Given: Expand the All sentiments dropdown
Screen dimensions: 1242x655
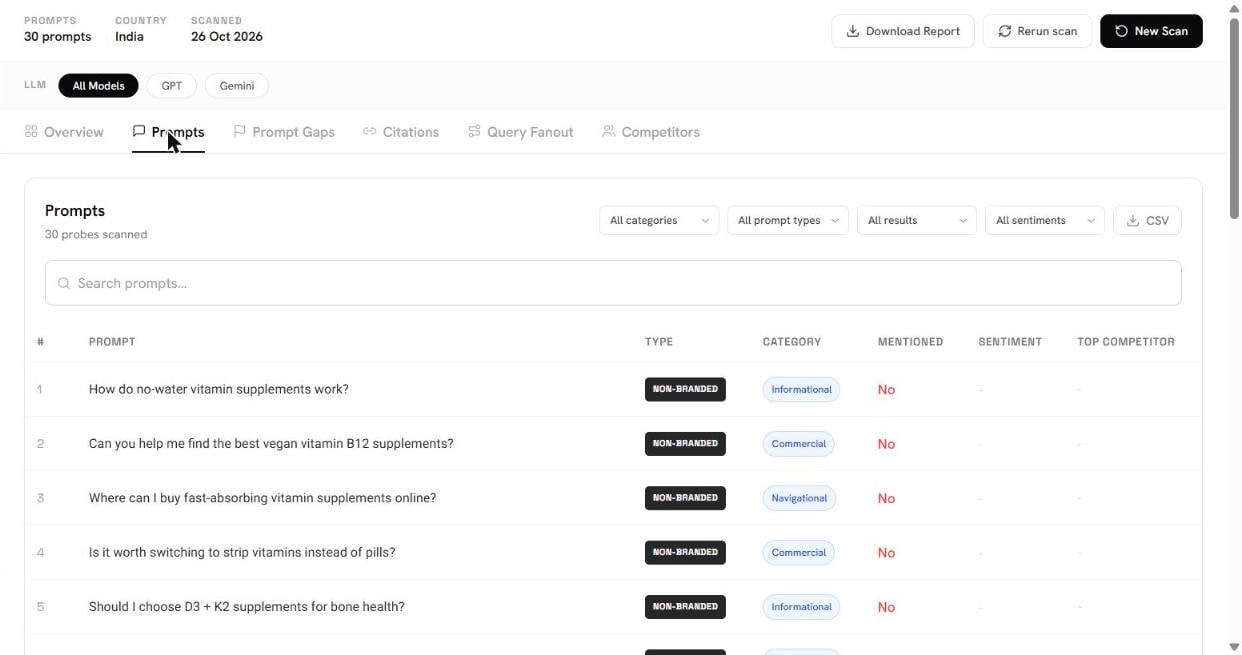Looking at the screenshot, I should tap(1044, 220).
